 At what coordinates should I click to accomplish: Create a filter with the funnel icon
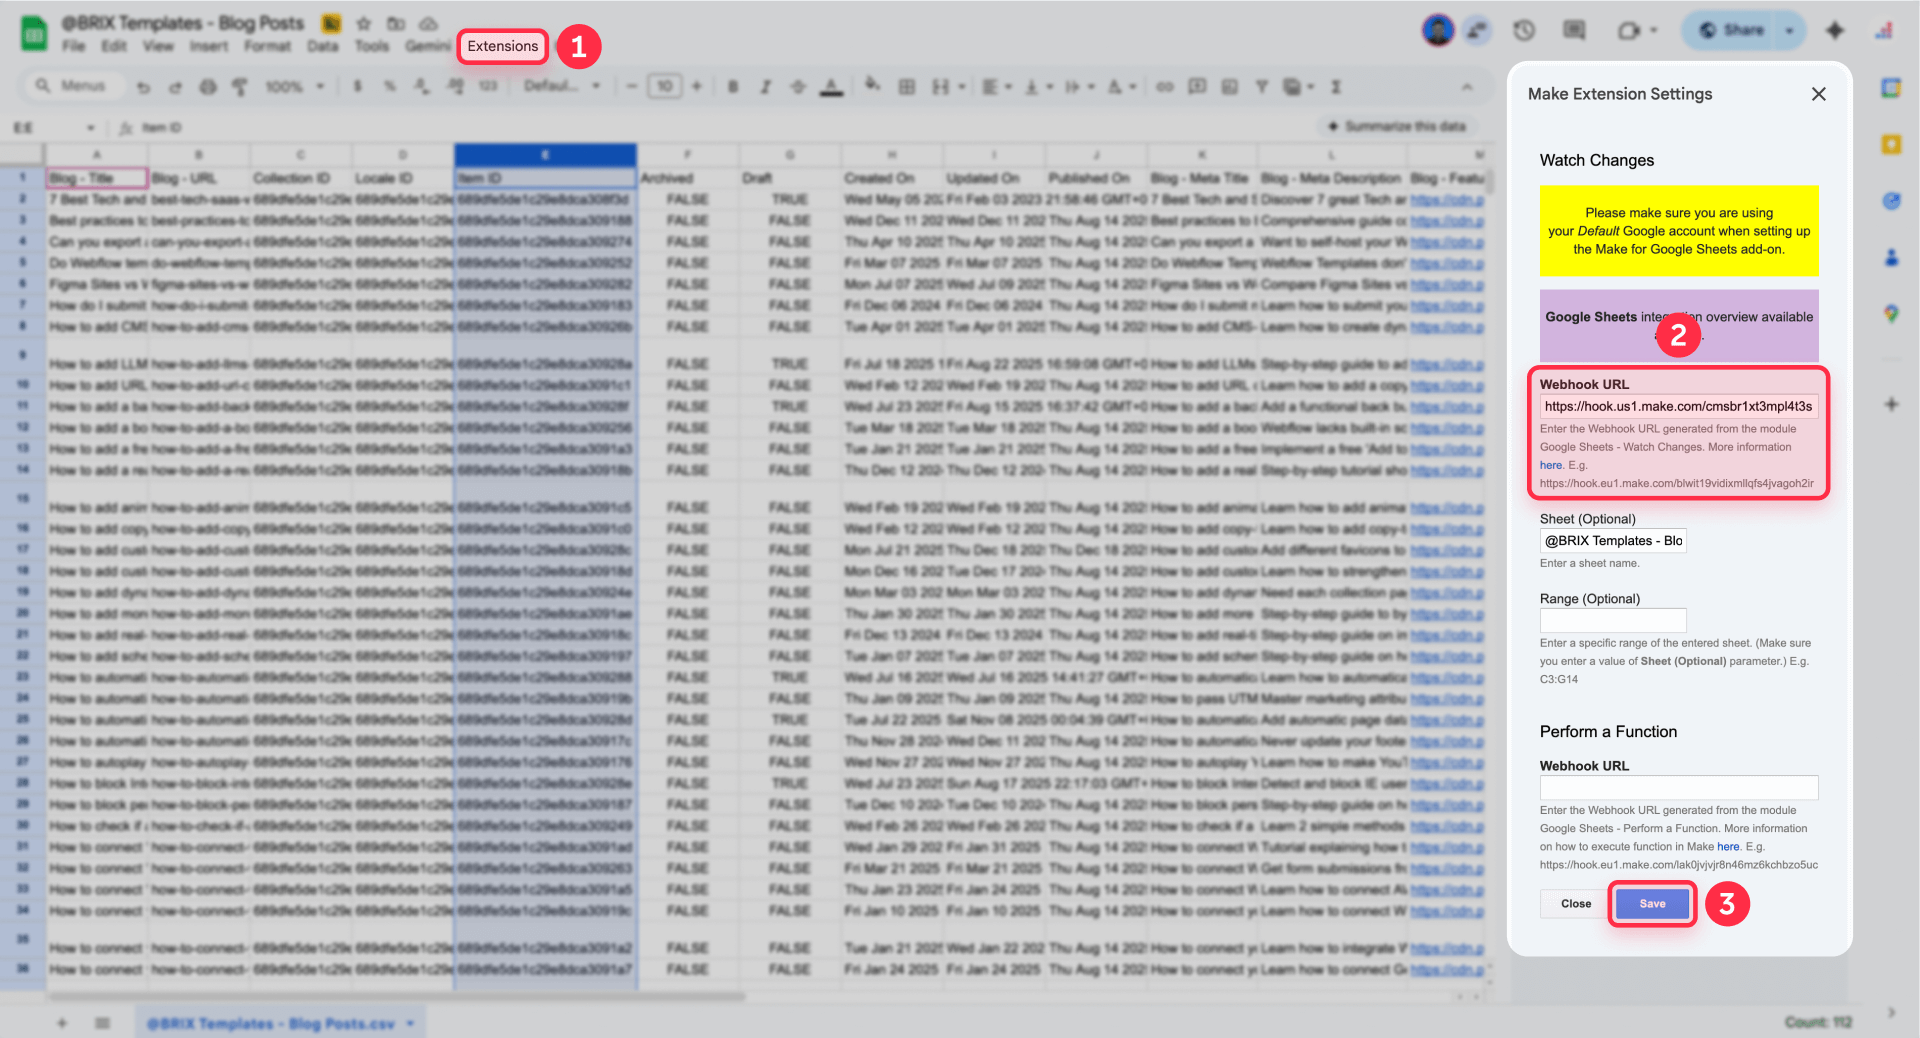(1261, 87)
